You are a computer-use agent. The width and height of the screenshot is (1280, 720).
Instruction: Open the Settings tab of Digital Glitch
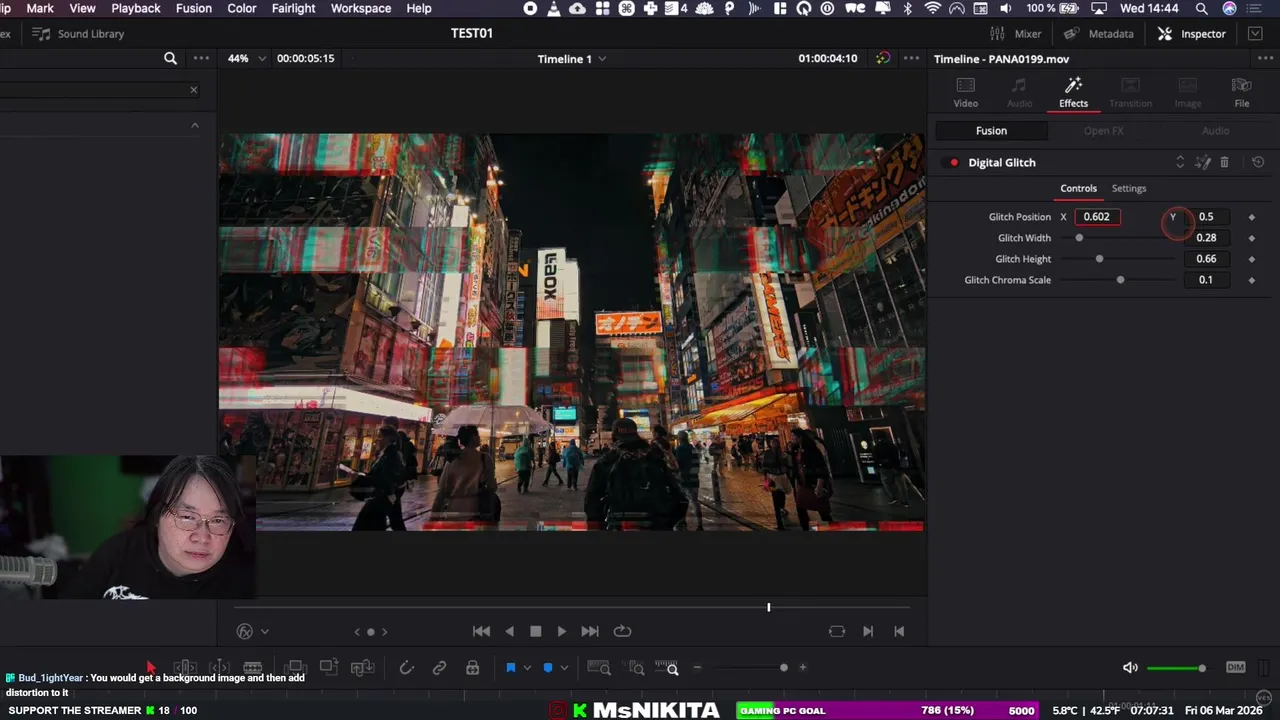point(1128,188)
